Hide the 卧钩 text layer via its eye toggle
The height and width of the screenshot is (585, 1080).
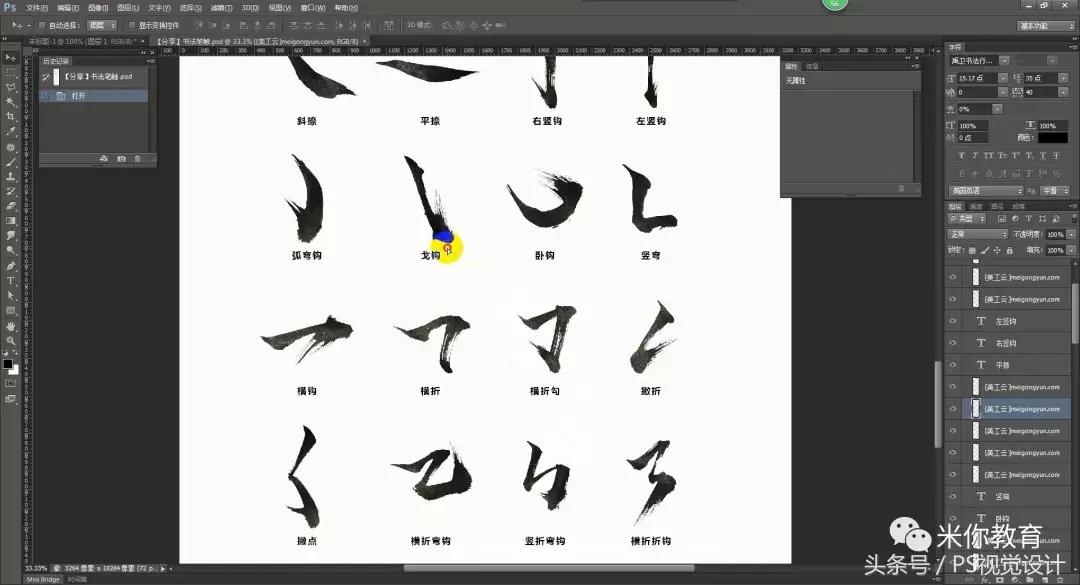point(951,516)
